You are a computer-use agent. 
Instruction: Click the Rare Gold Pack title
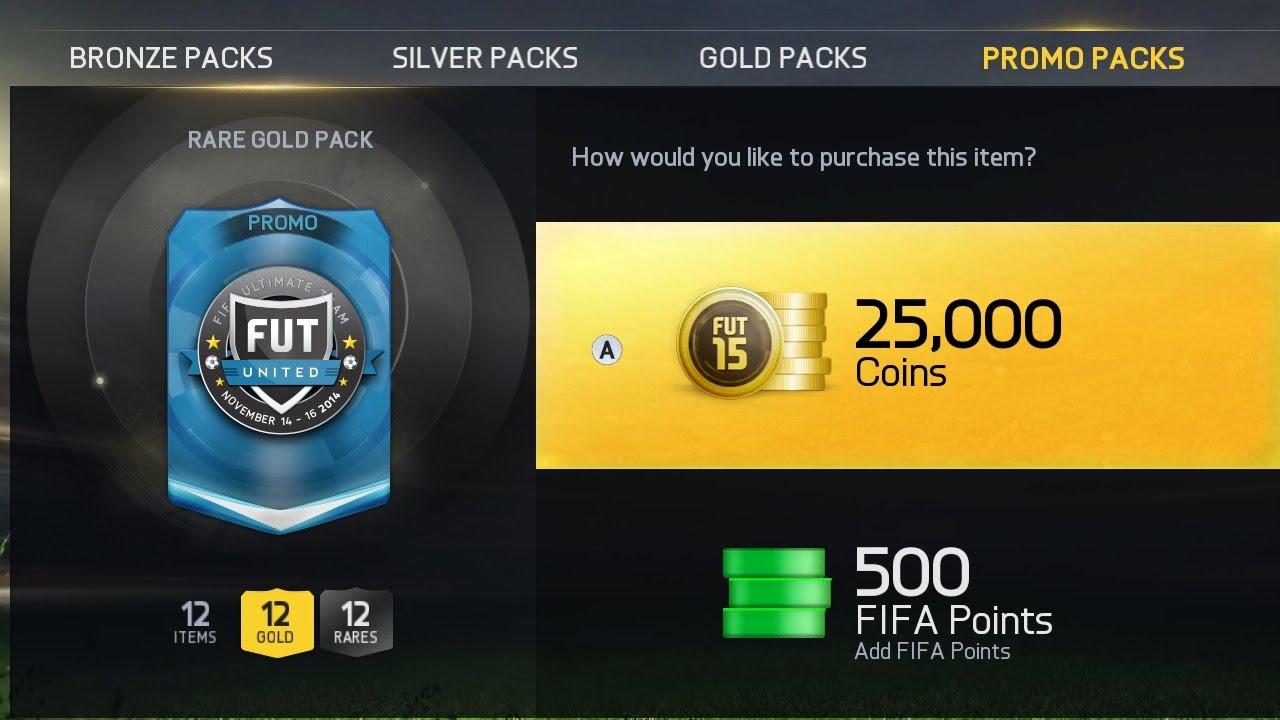click(x=281, y=140)
